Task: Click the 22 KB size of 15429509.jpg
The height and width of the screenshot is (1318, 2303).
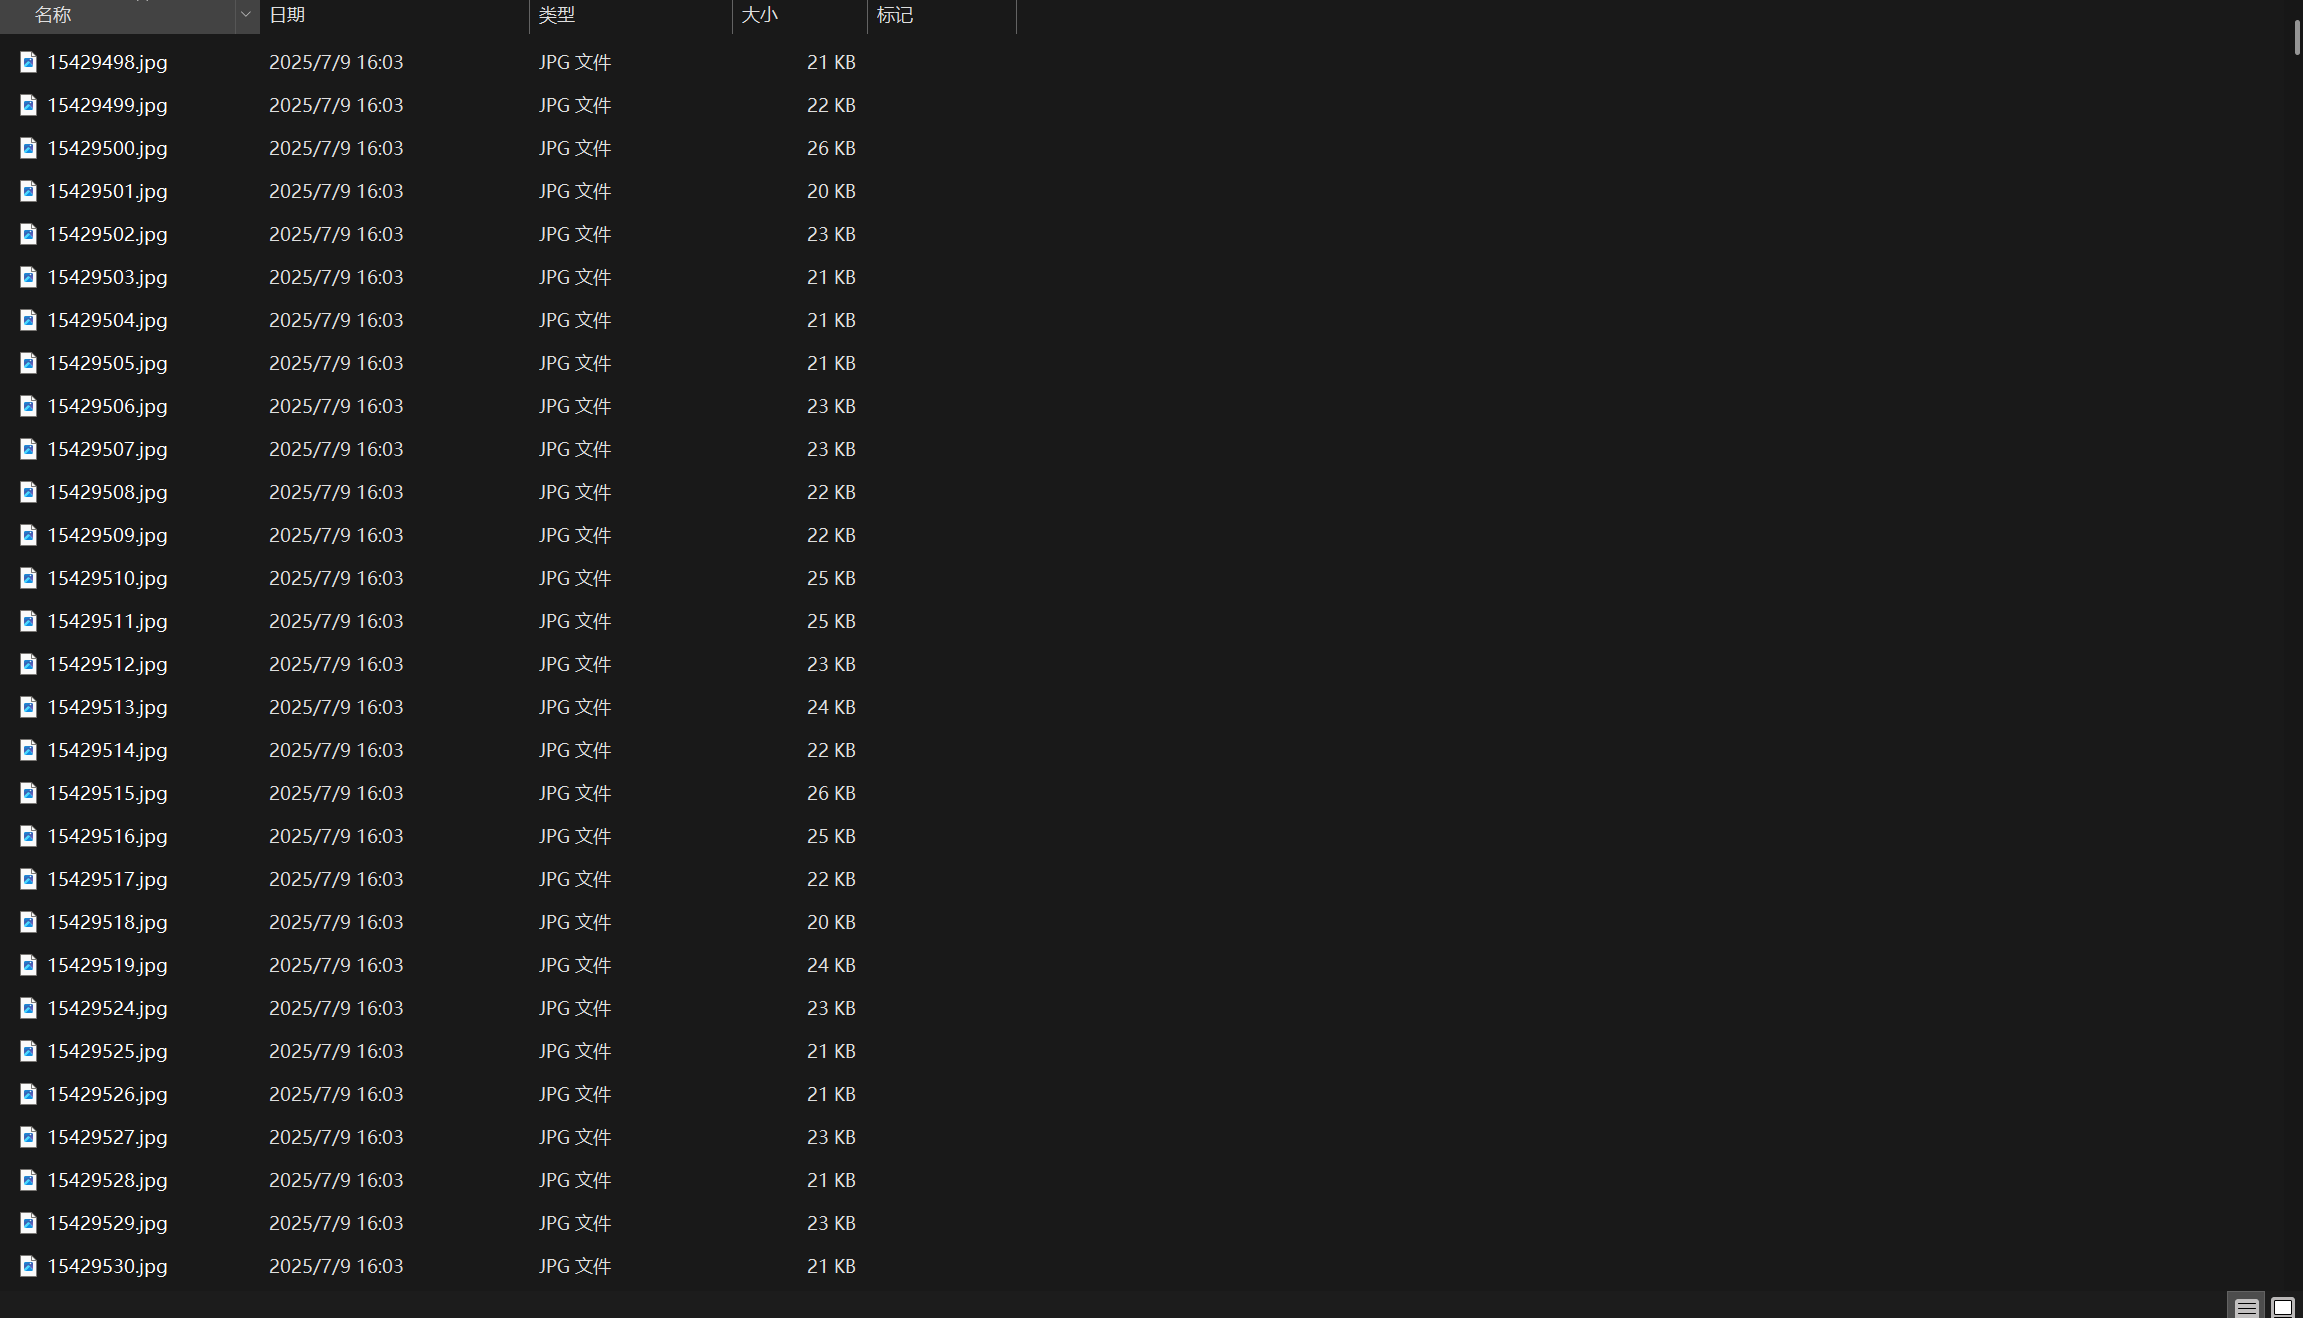Action: (831, 535)
